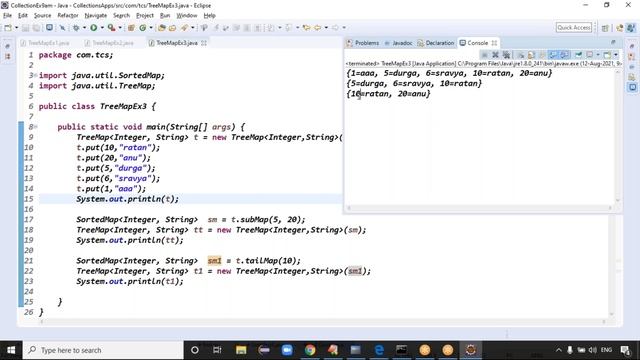Switch to the Problems view tab

(x=363, y=43)
